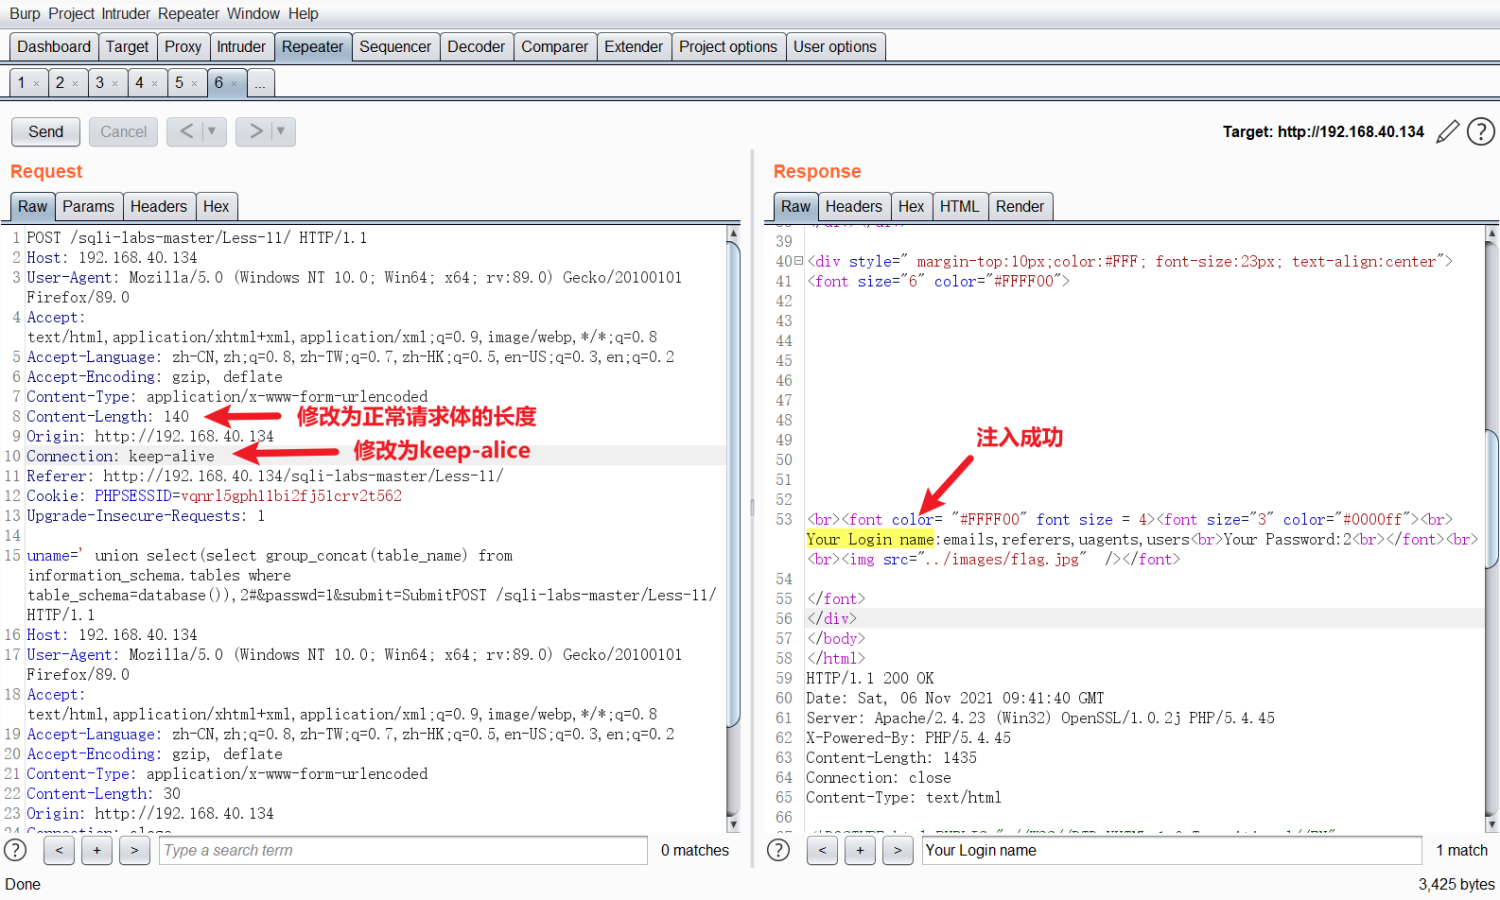1500x900 pixels.
Task: Click the HTTP/1.1 200 OK response line
Action: coord(870,678)
